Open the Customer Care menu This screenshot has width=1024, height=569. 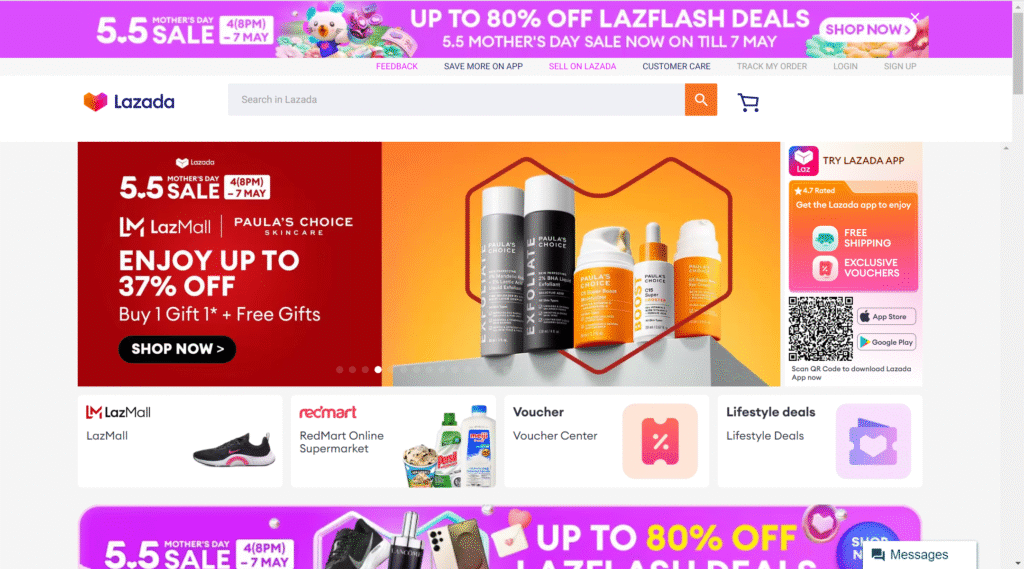click(676, 67)
